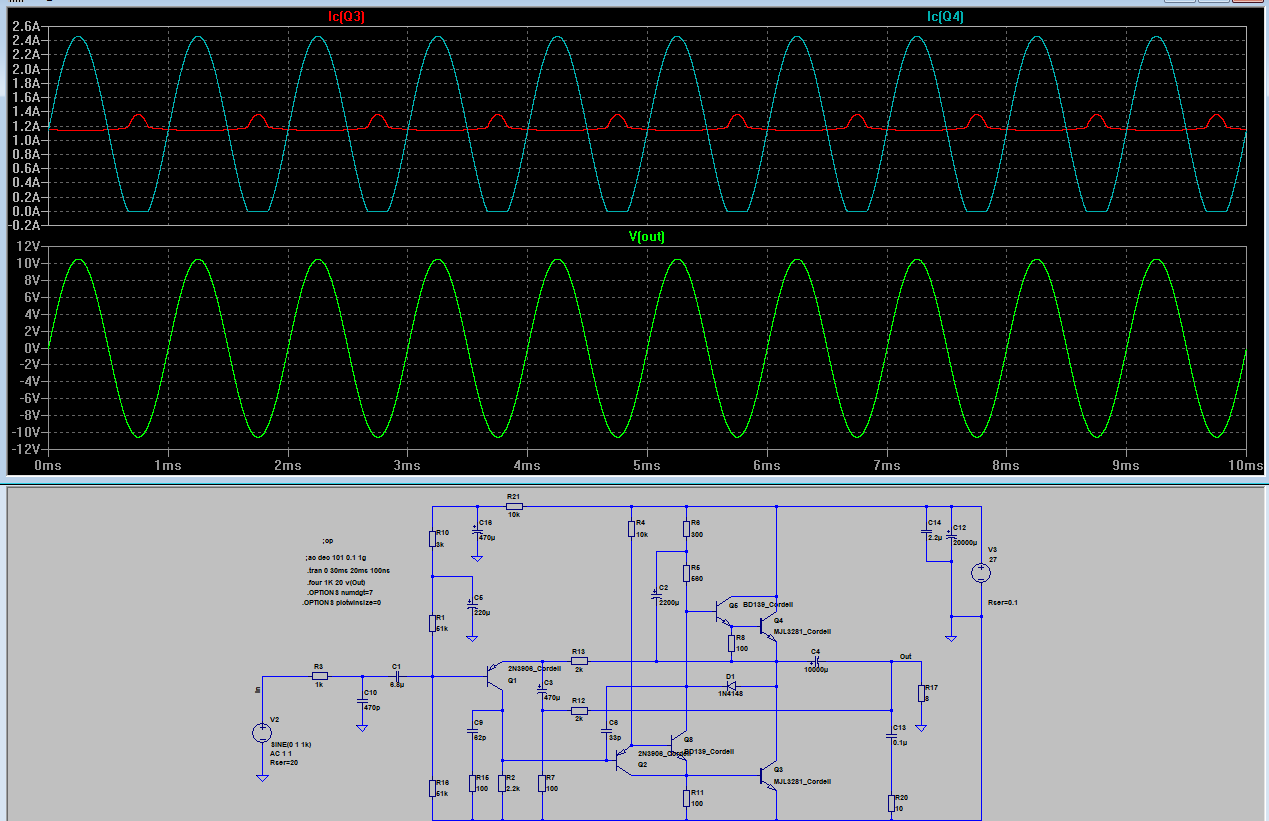This screenshot has width=1269, height=821.
Task: Select resistor R2 2.2k symbol
Action: click(502, 782)
